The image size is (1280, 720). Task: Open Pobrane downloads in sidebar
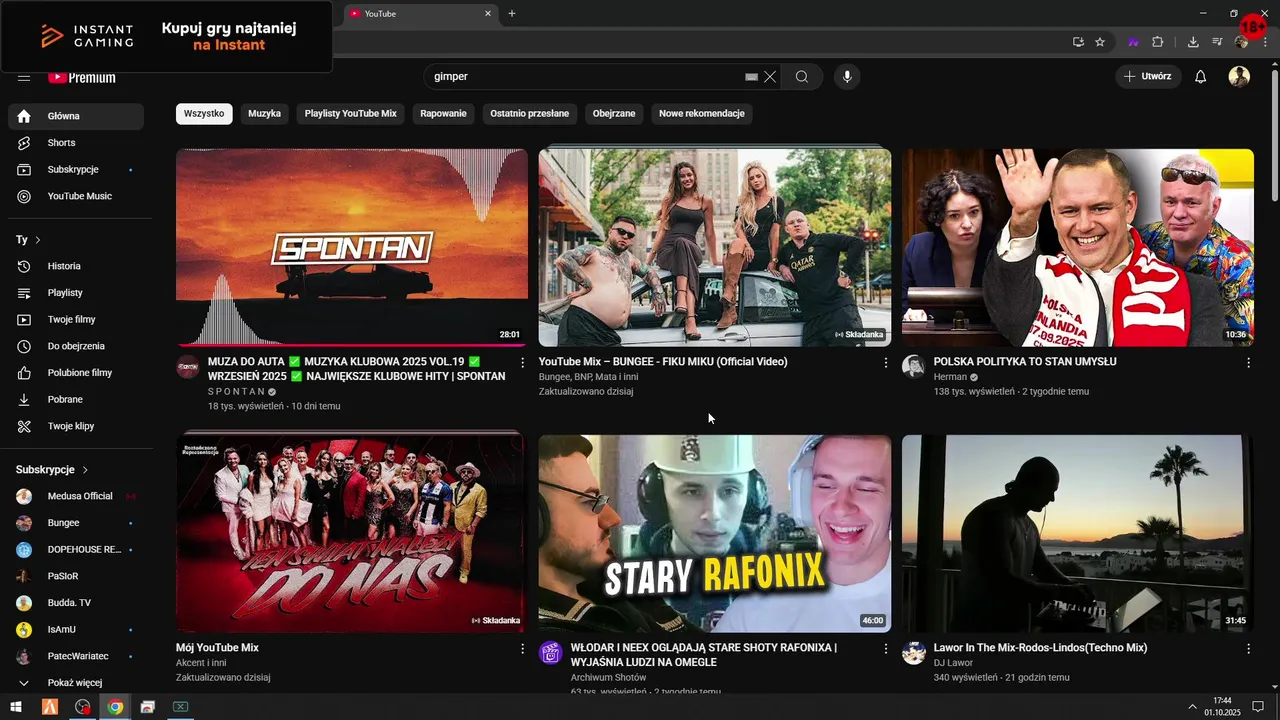pos(76,399)
